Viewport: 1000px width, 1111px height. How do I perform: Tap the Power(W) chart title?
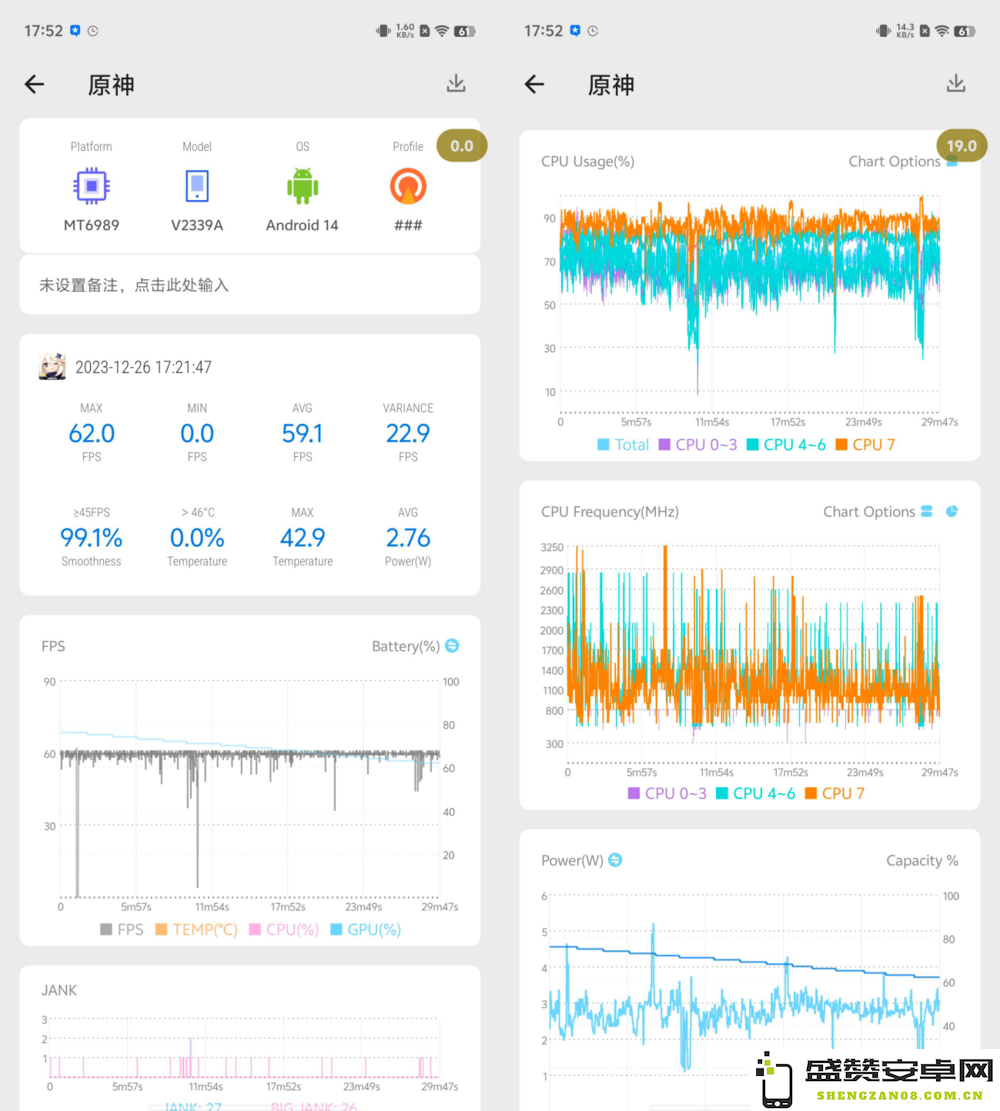tap(572, 860)
